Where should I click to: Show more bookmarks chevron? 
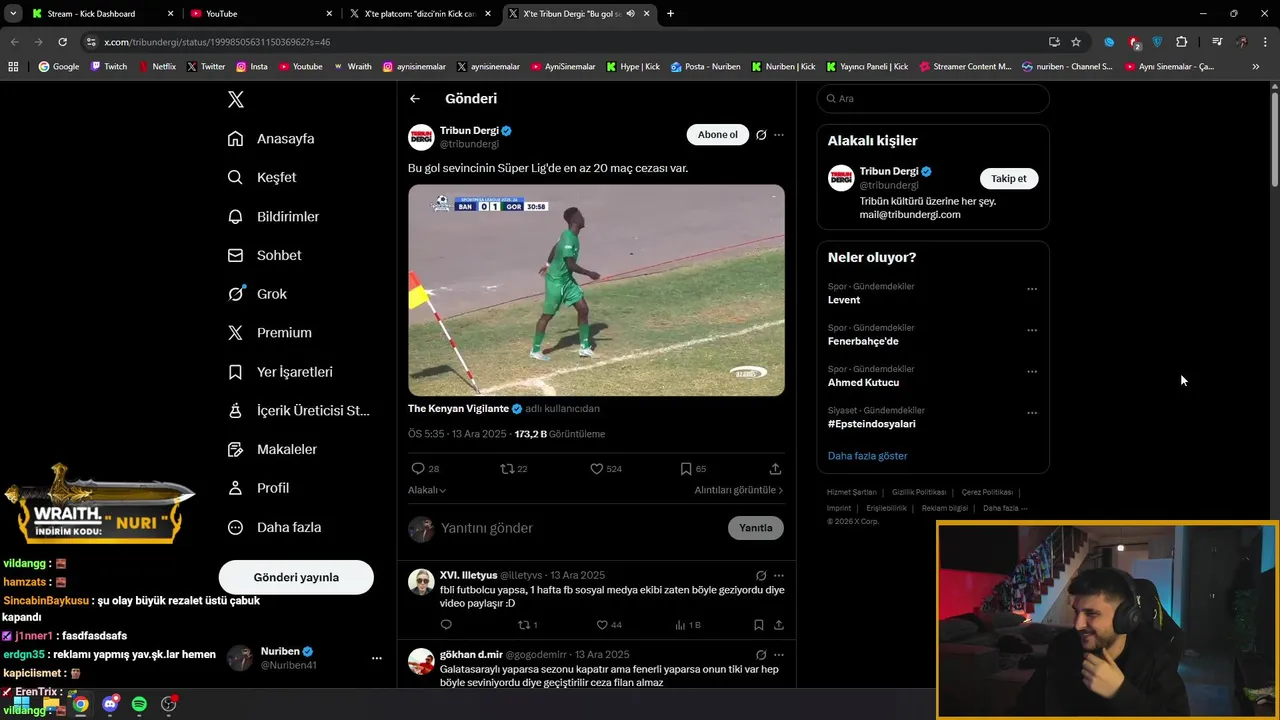pyautogui.click(x=1256, y=67)
